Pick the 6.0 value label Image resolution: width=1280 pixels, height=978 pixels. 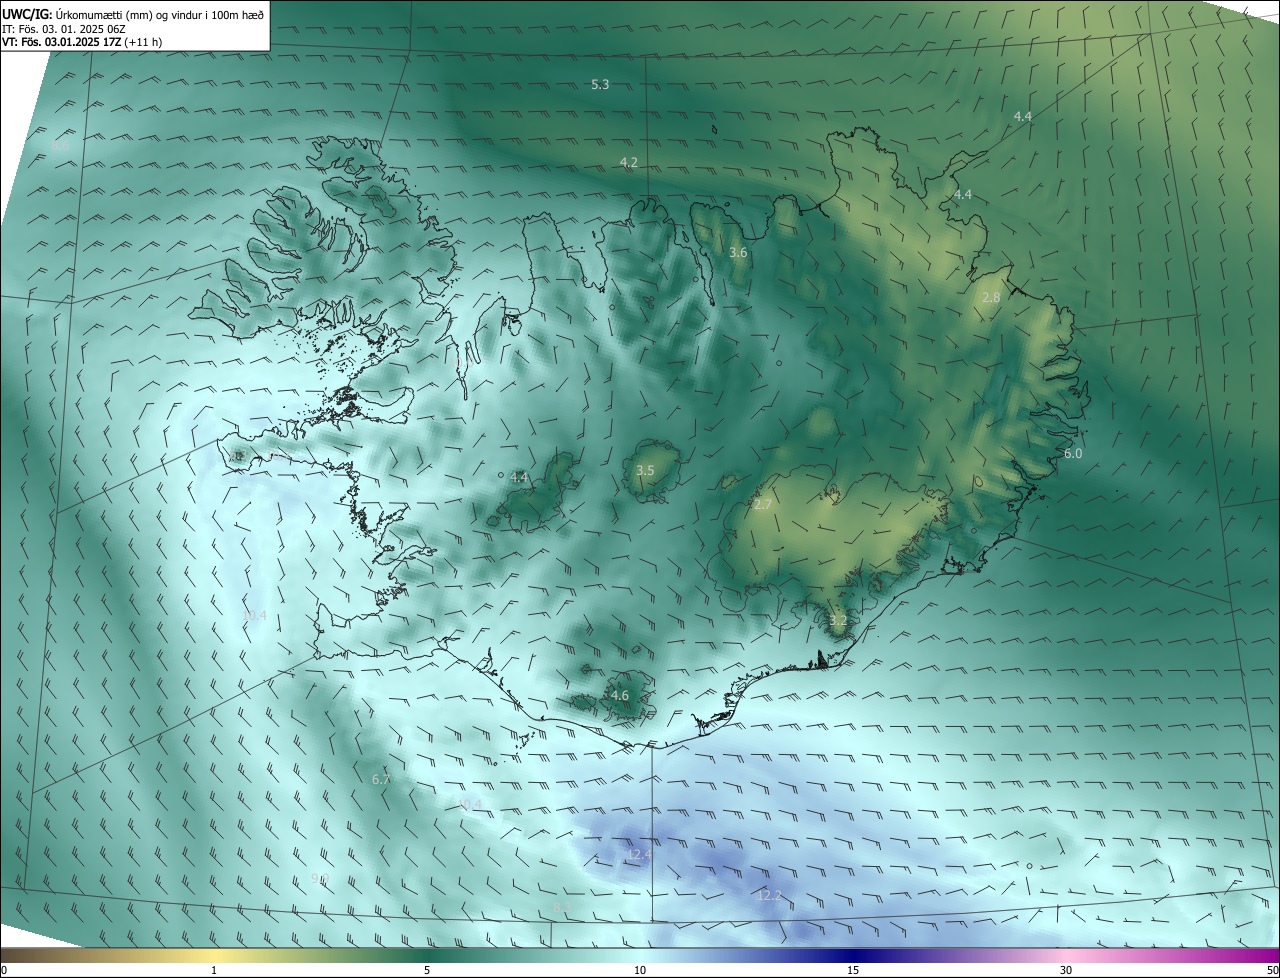coord(1073,454)
